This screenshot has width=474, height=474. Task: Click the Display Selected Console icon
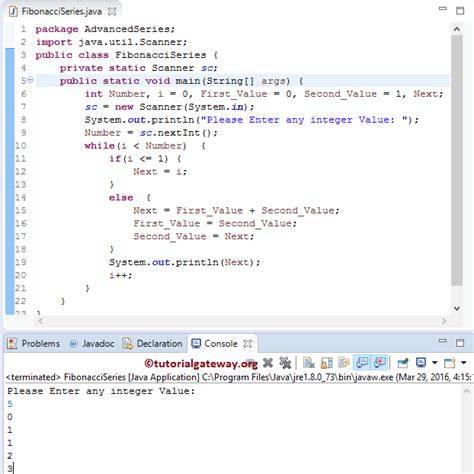tap(421, 363)
